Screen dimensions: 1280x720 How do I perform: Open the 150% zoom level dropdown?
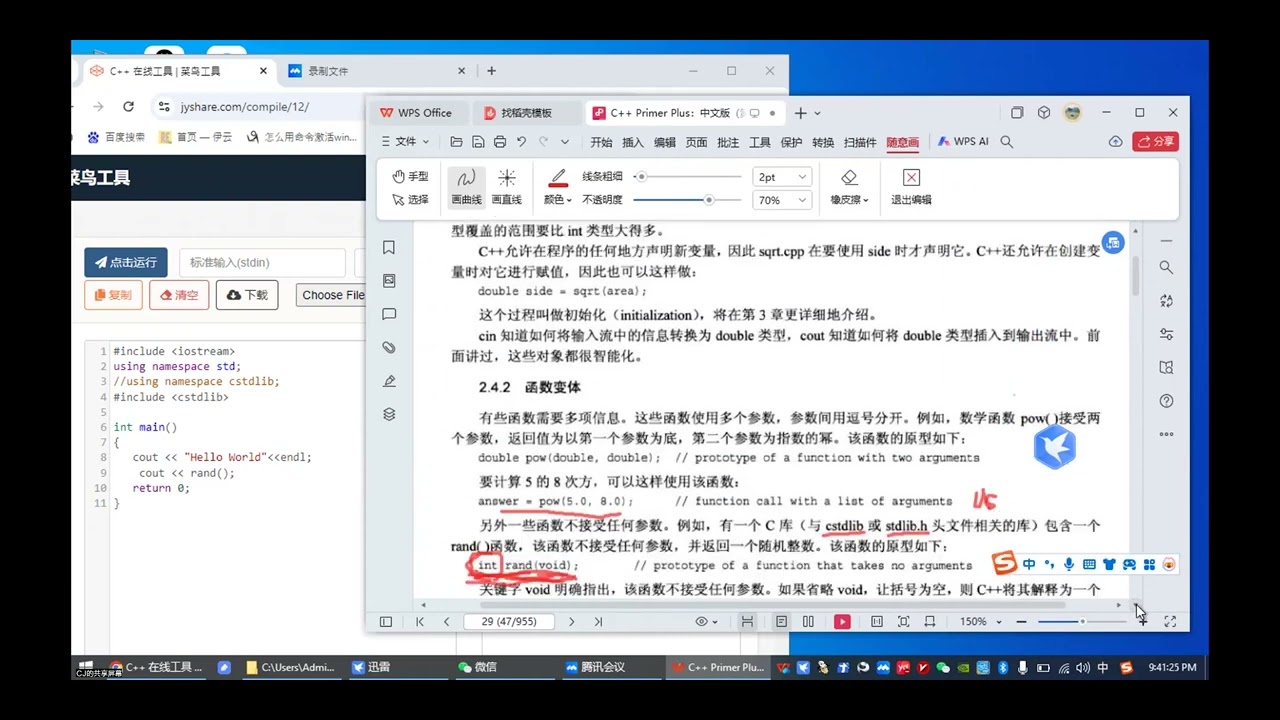point(981,622)
